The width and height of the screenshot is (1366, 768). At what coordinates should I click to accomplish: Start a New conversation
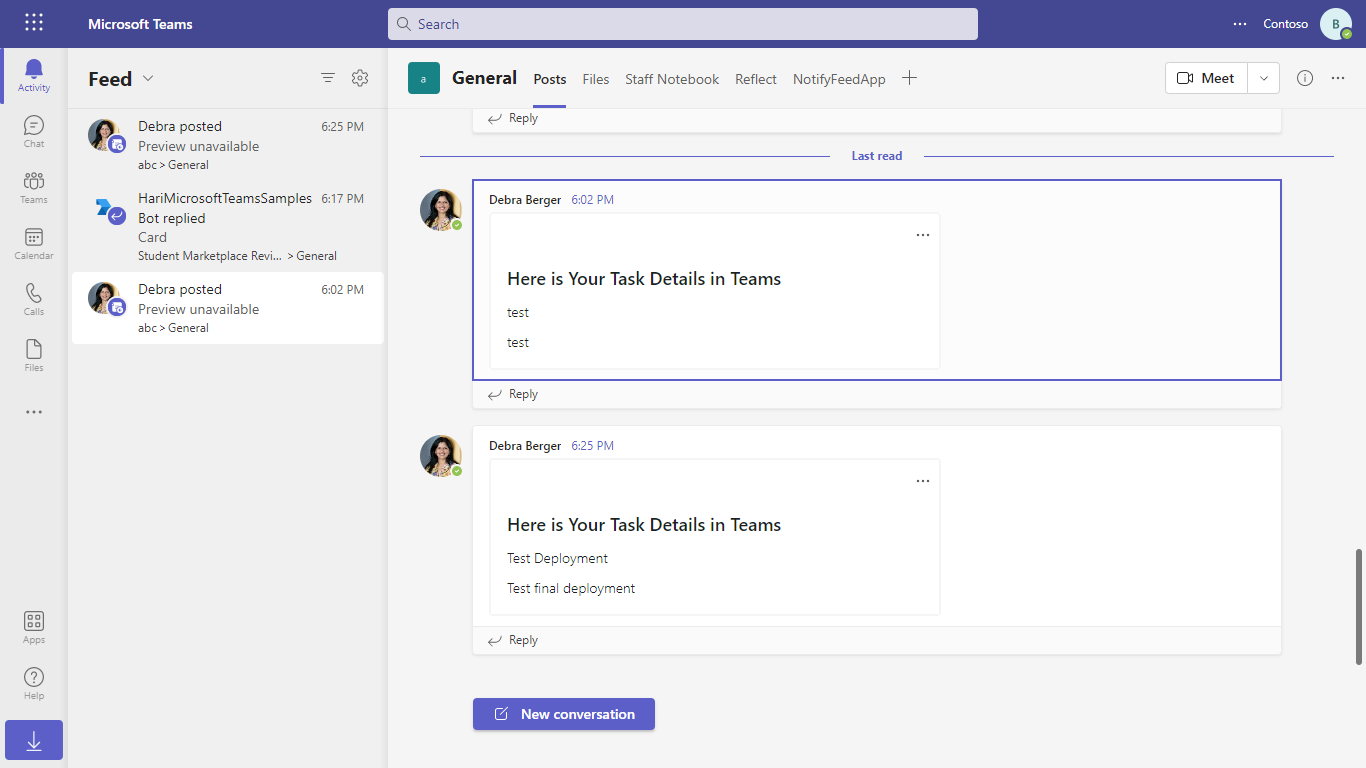(x=564, y=714)
